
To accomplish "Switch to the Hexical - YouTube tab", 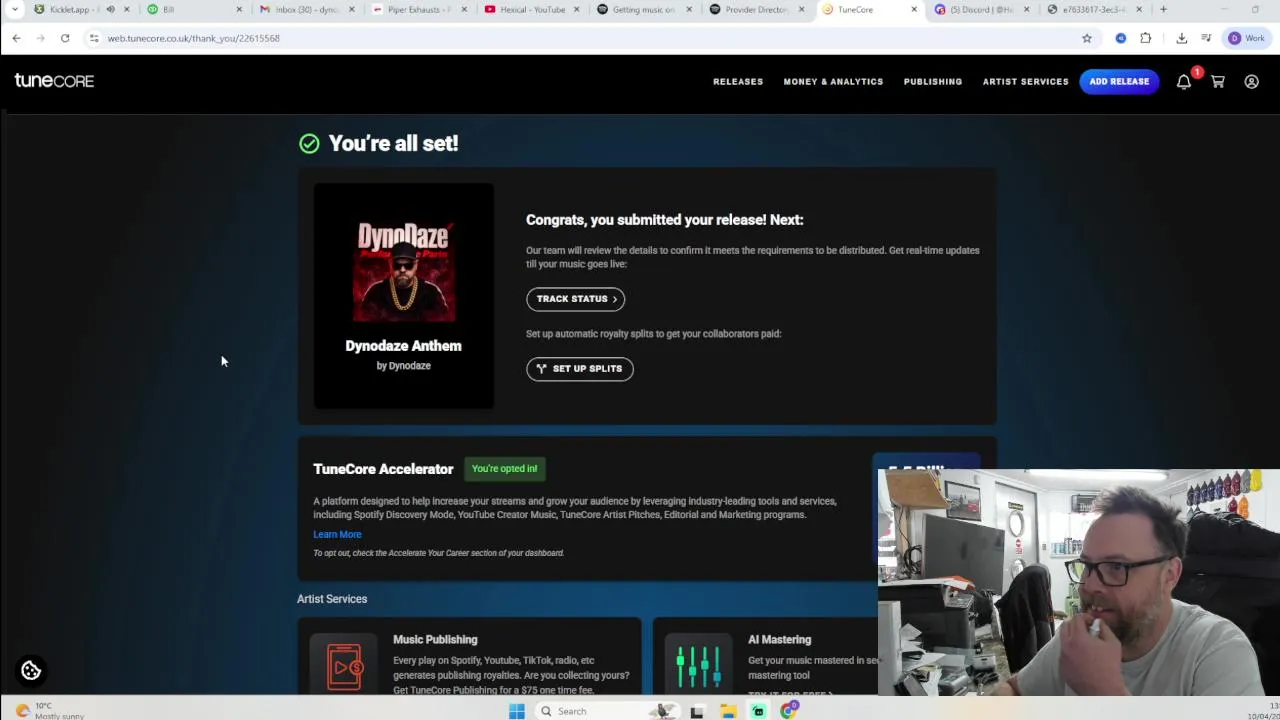I will 530,9.
